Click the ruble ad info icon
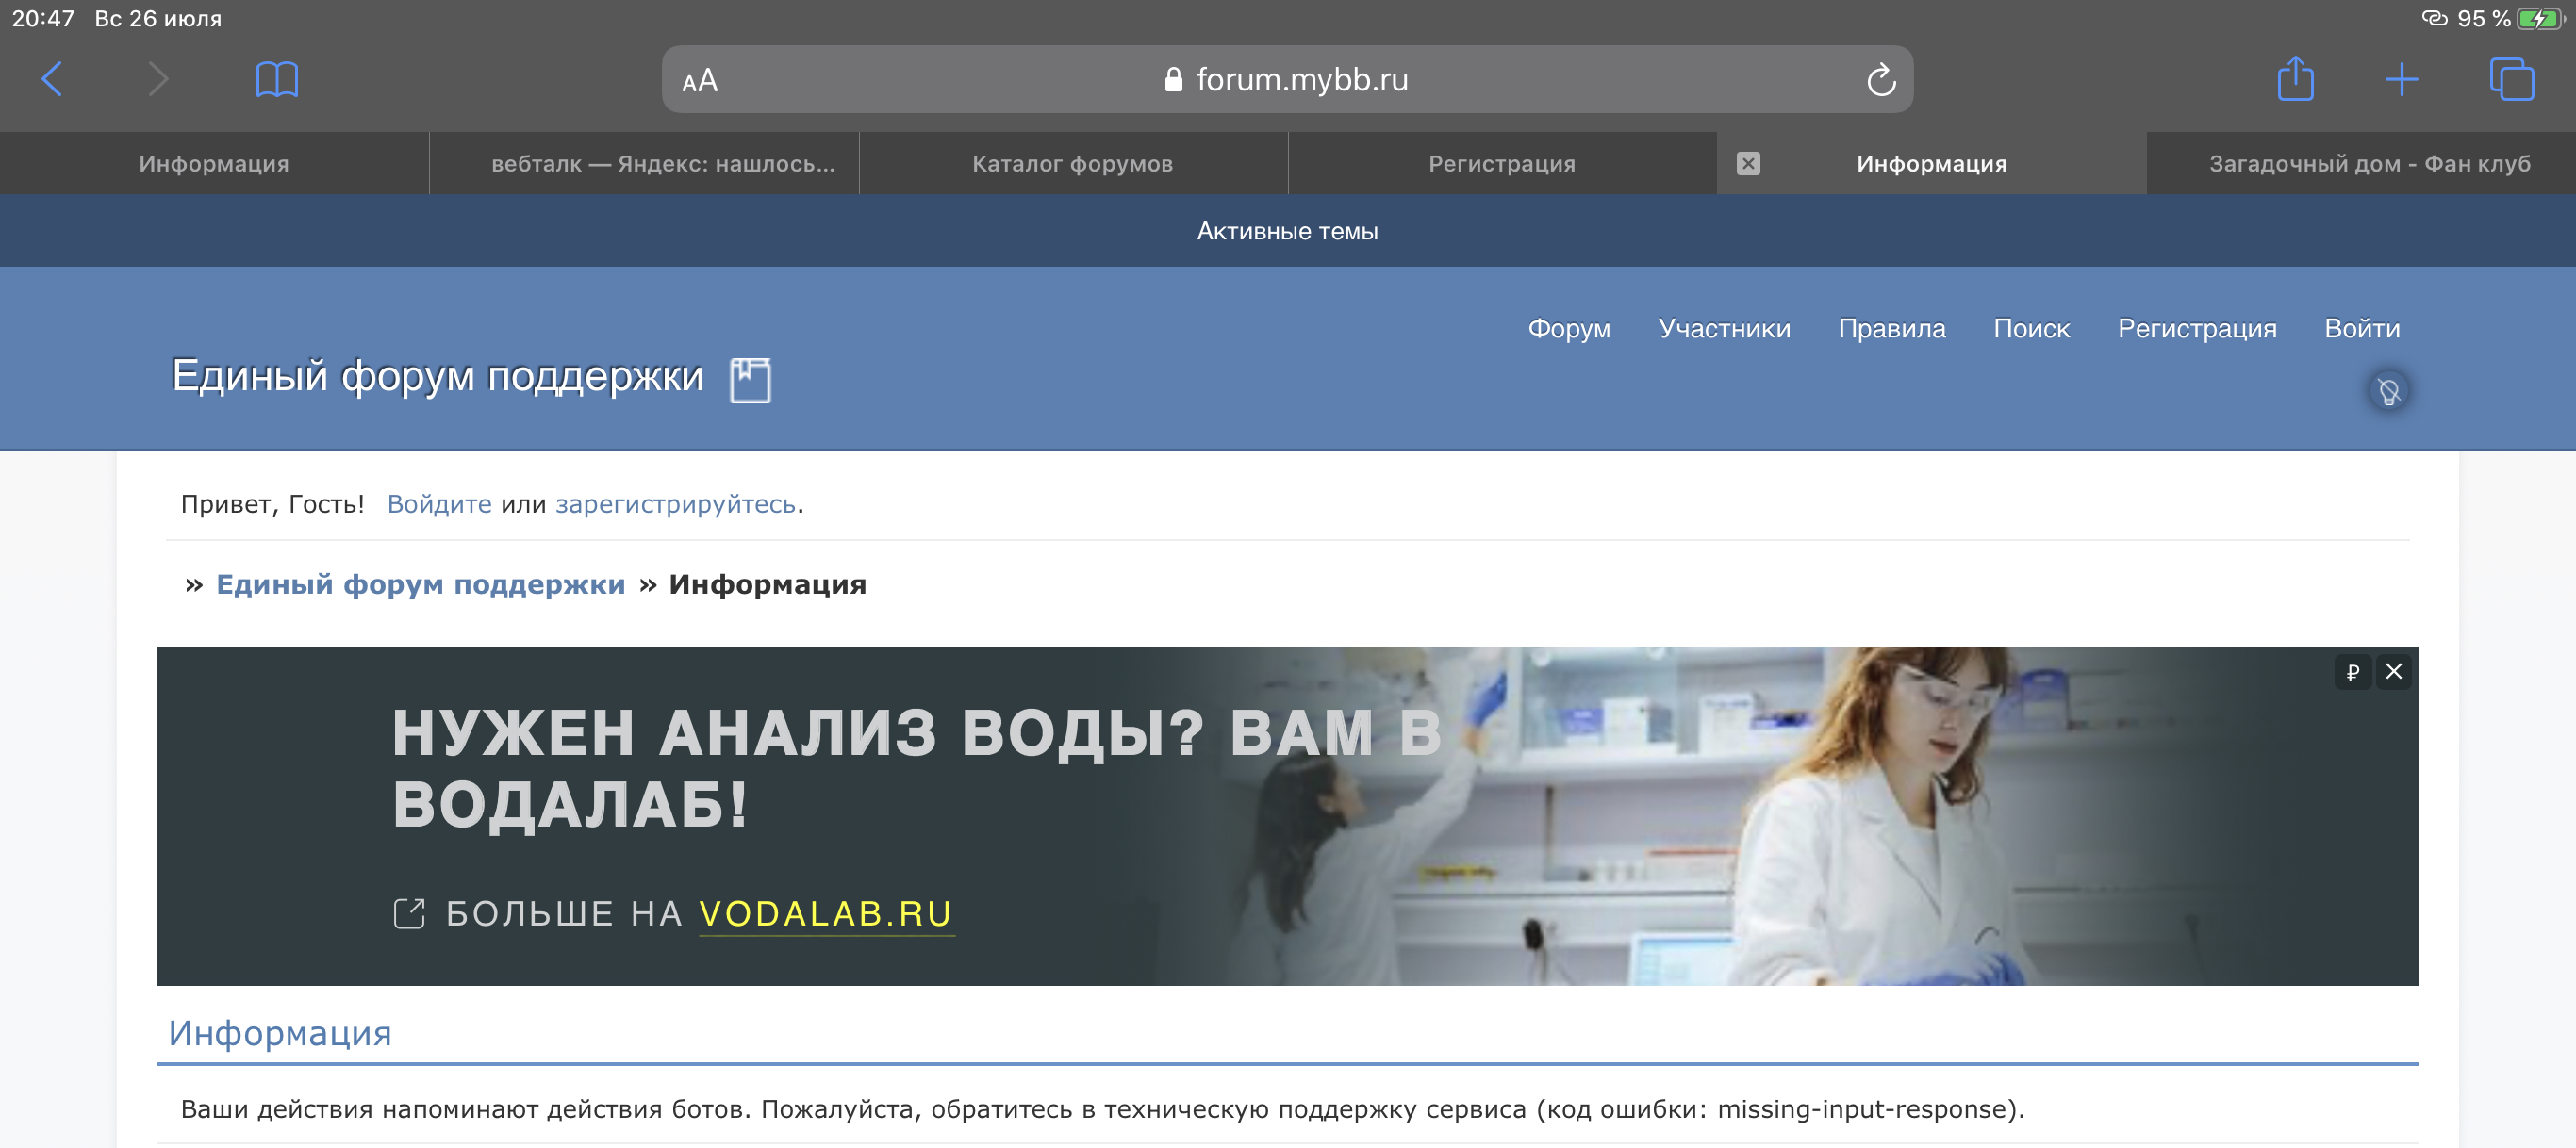Image resolution: width=2576 pixels, height=1148 pixels. (x=2352, y=672)
